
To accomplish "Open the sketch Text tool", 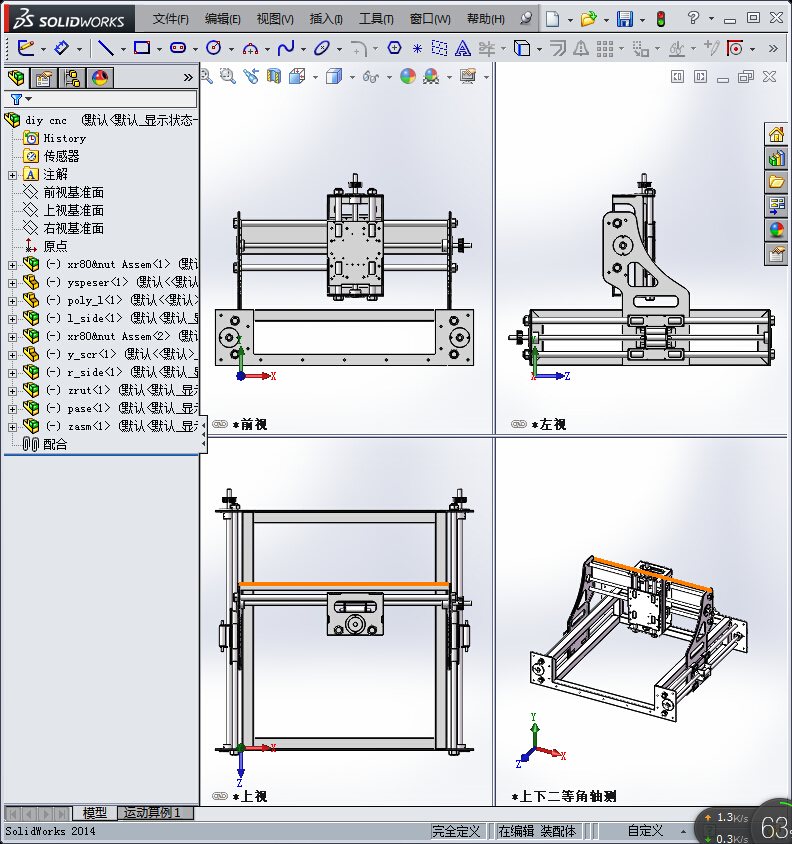I will click(462, 48).
